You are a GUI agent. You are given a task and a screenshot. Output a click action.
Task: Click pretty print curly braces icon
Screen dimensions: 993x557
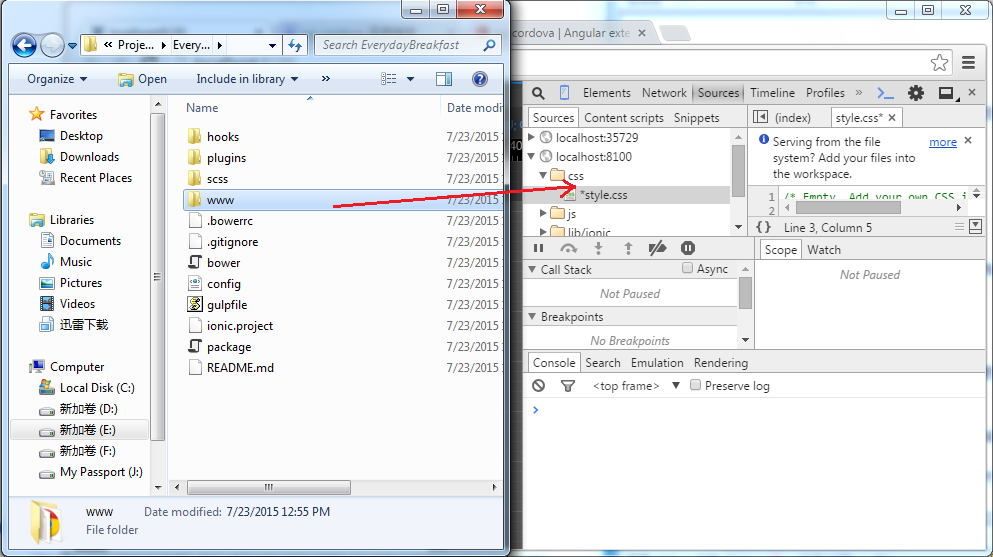[x=764, y=227]
